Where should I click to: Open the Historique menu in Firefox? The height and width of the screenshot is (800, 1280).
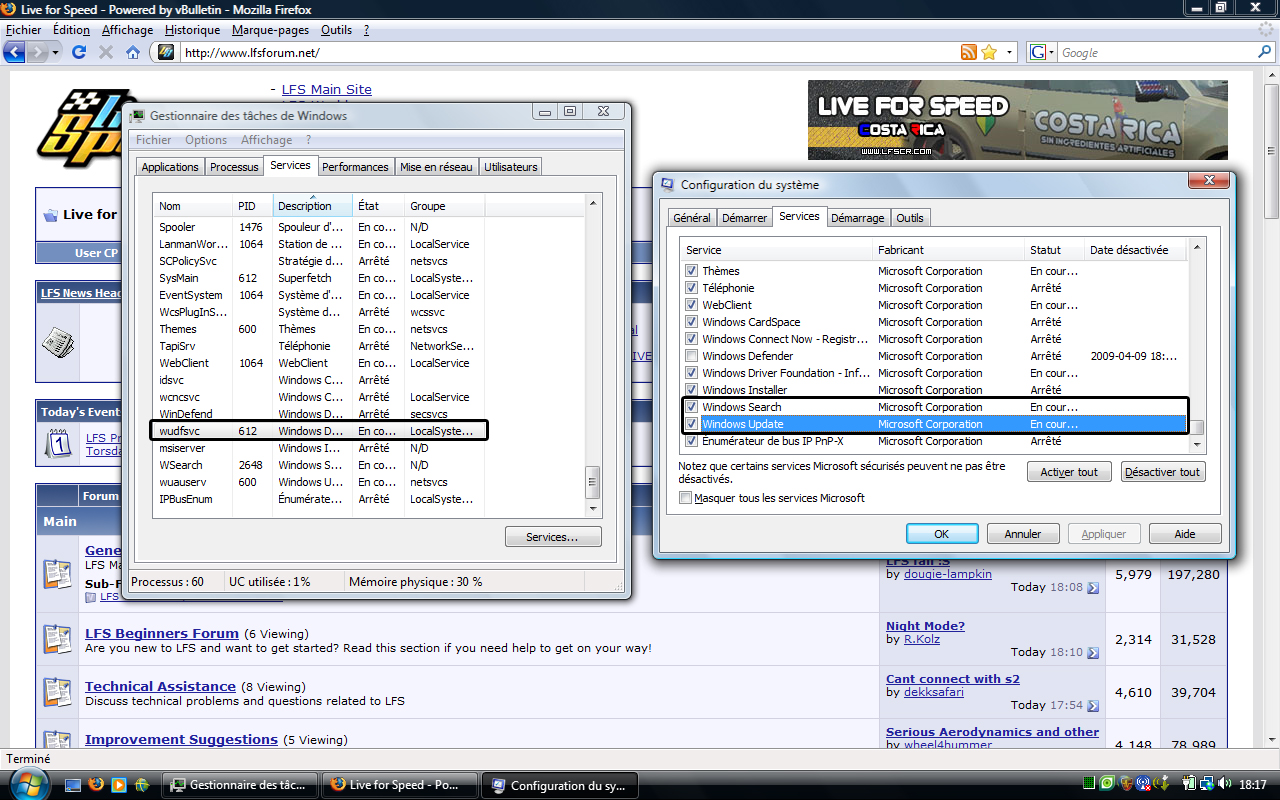tap(192, 30)
